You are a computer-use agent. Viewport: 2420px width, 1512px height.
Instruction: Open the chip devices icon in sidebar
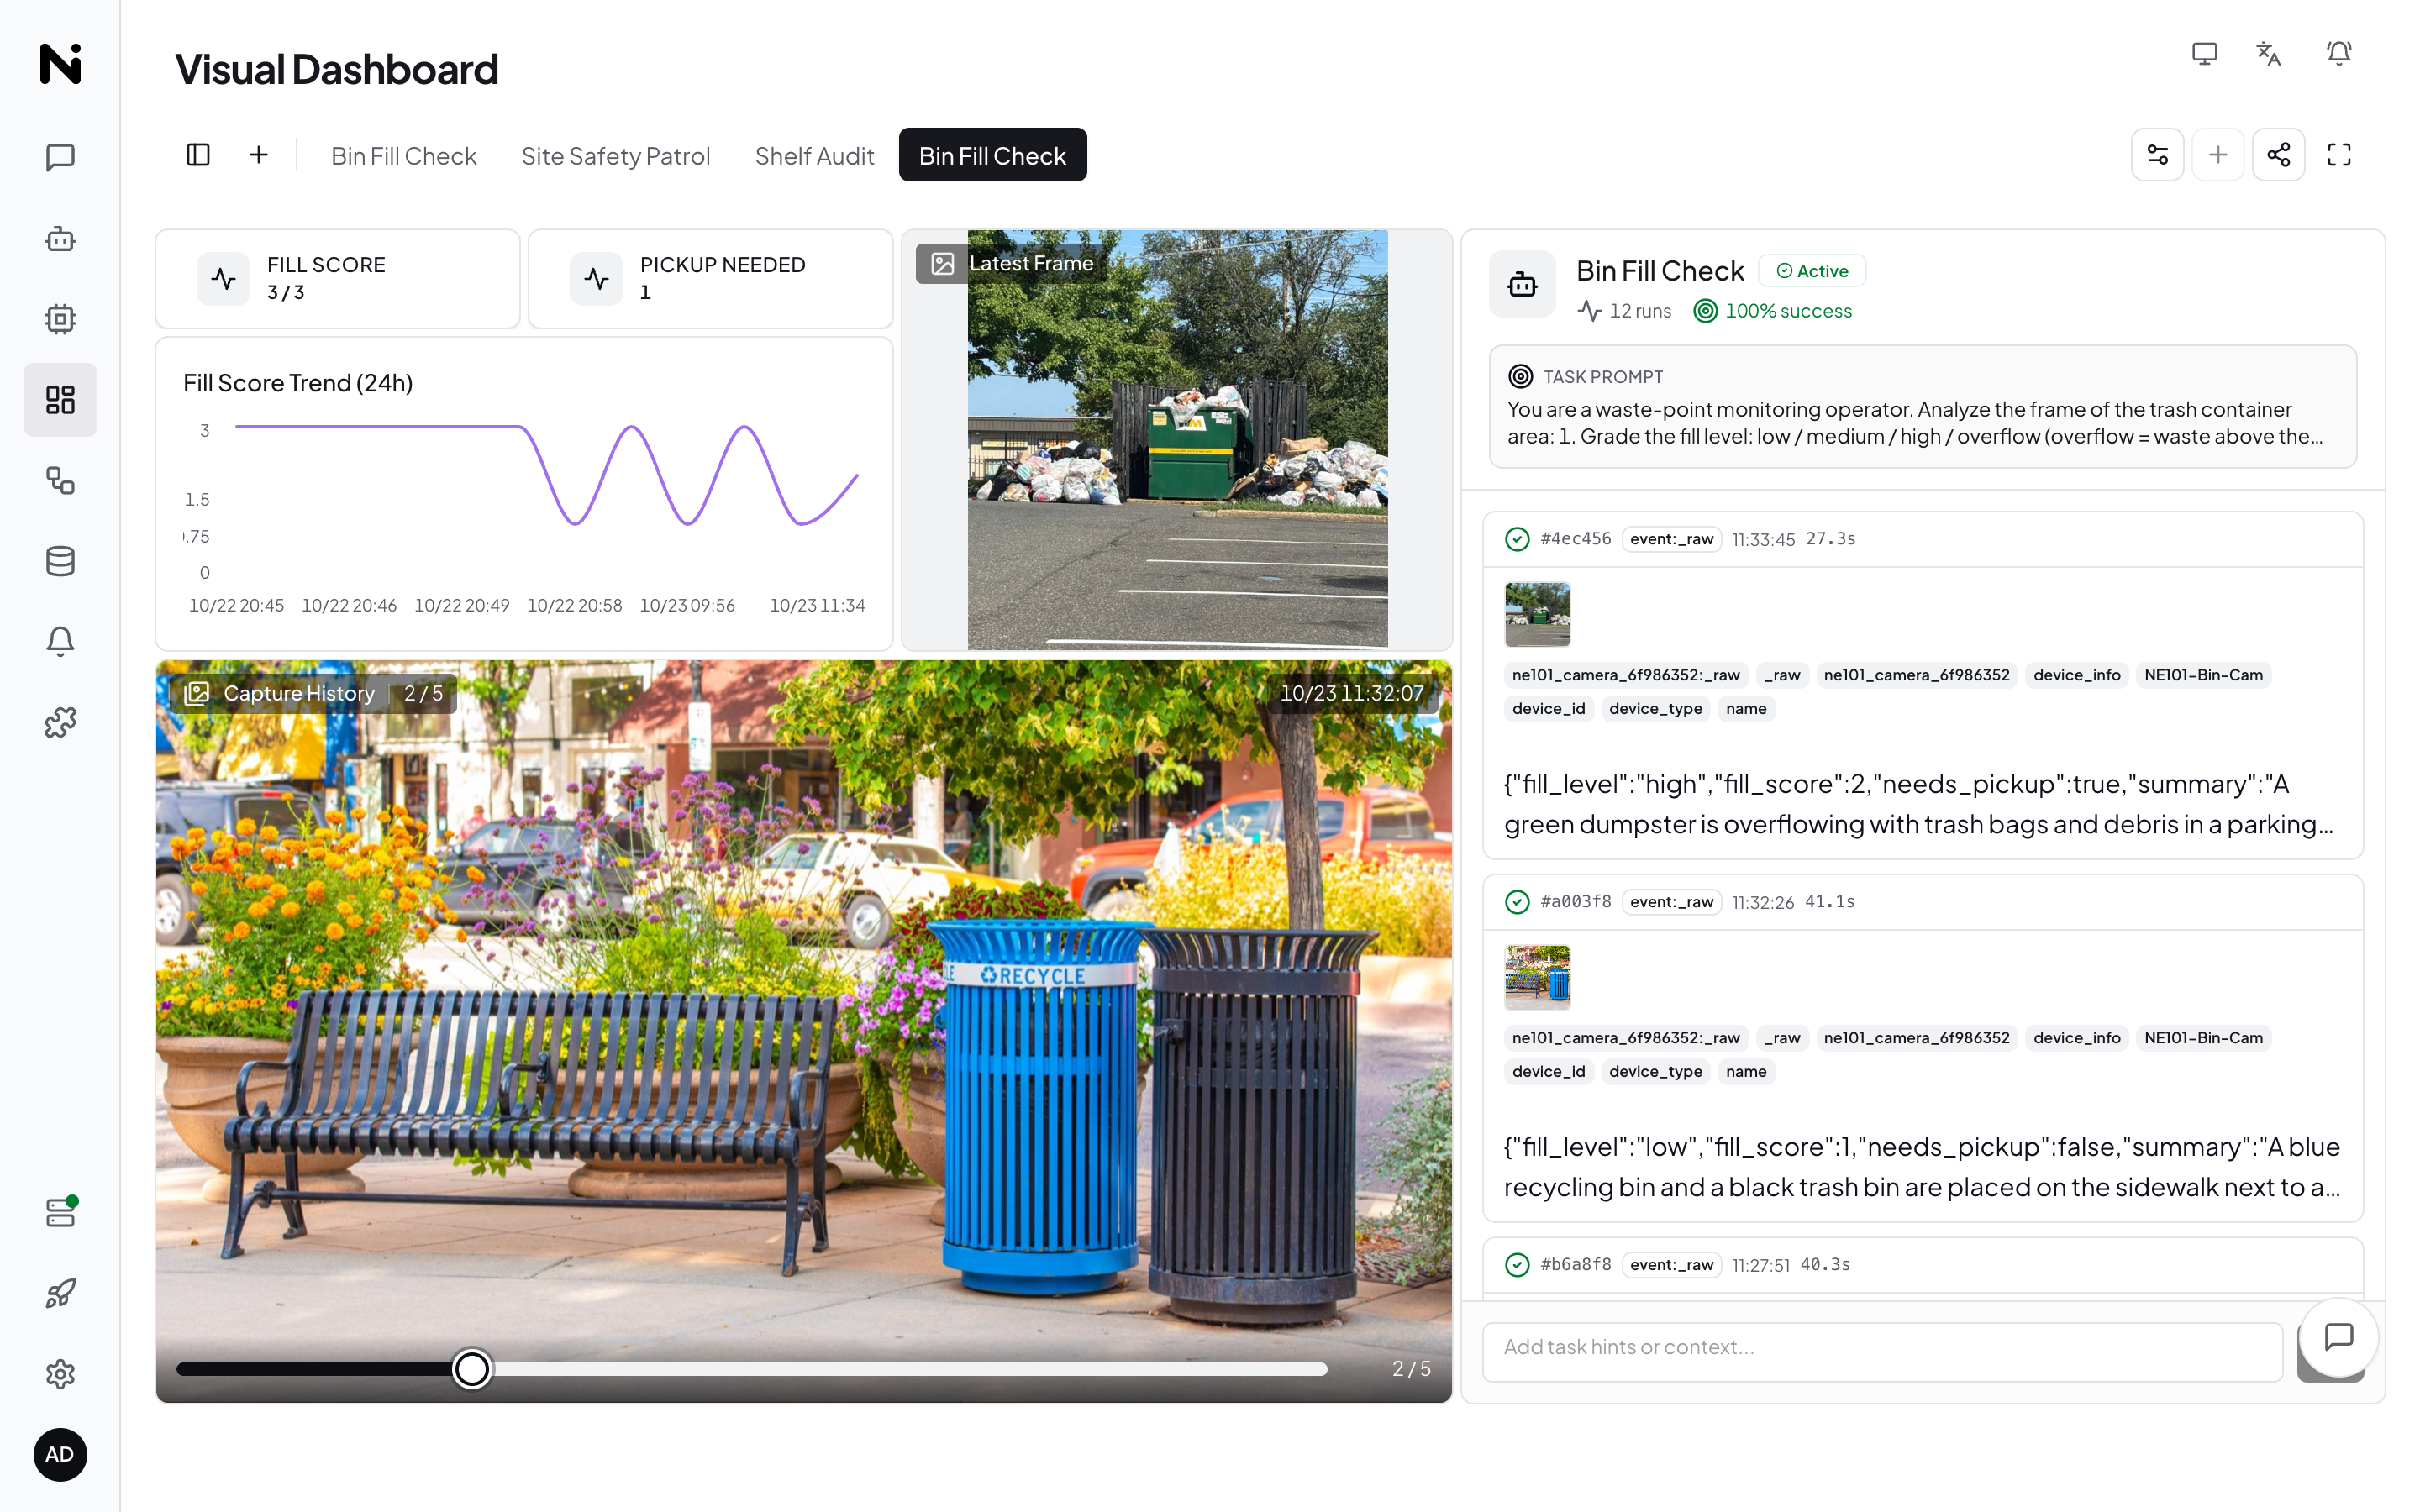click(60, 319)
